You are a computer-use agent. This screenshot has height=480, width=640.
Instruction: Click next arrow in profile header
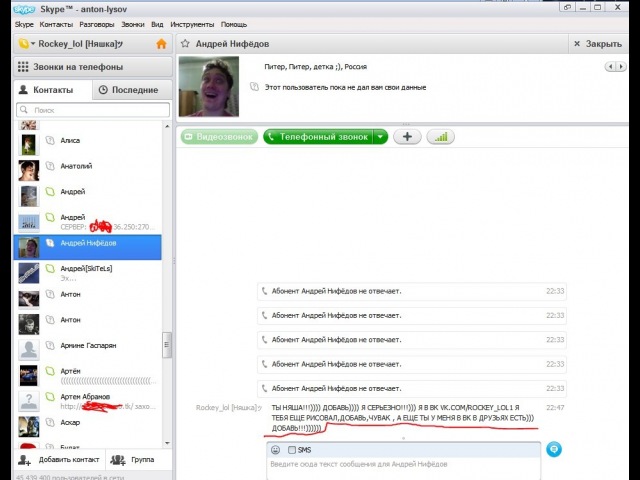(621, 67)
